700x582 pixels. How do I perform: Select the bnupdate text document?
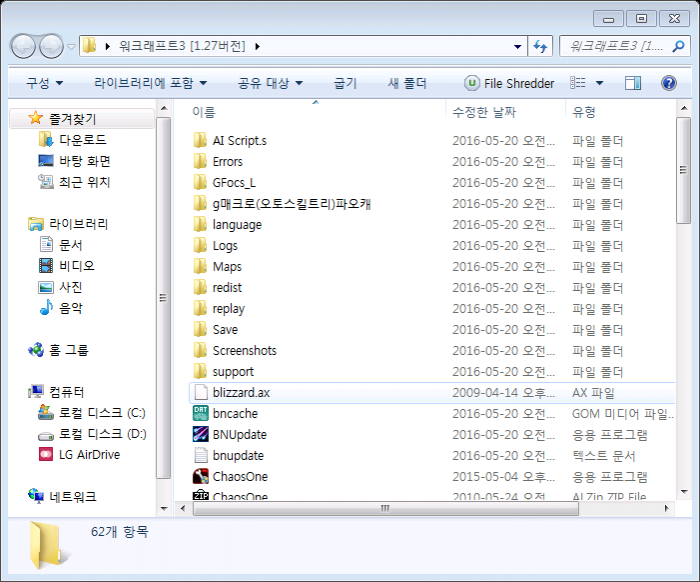pos(238,455)
